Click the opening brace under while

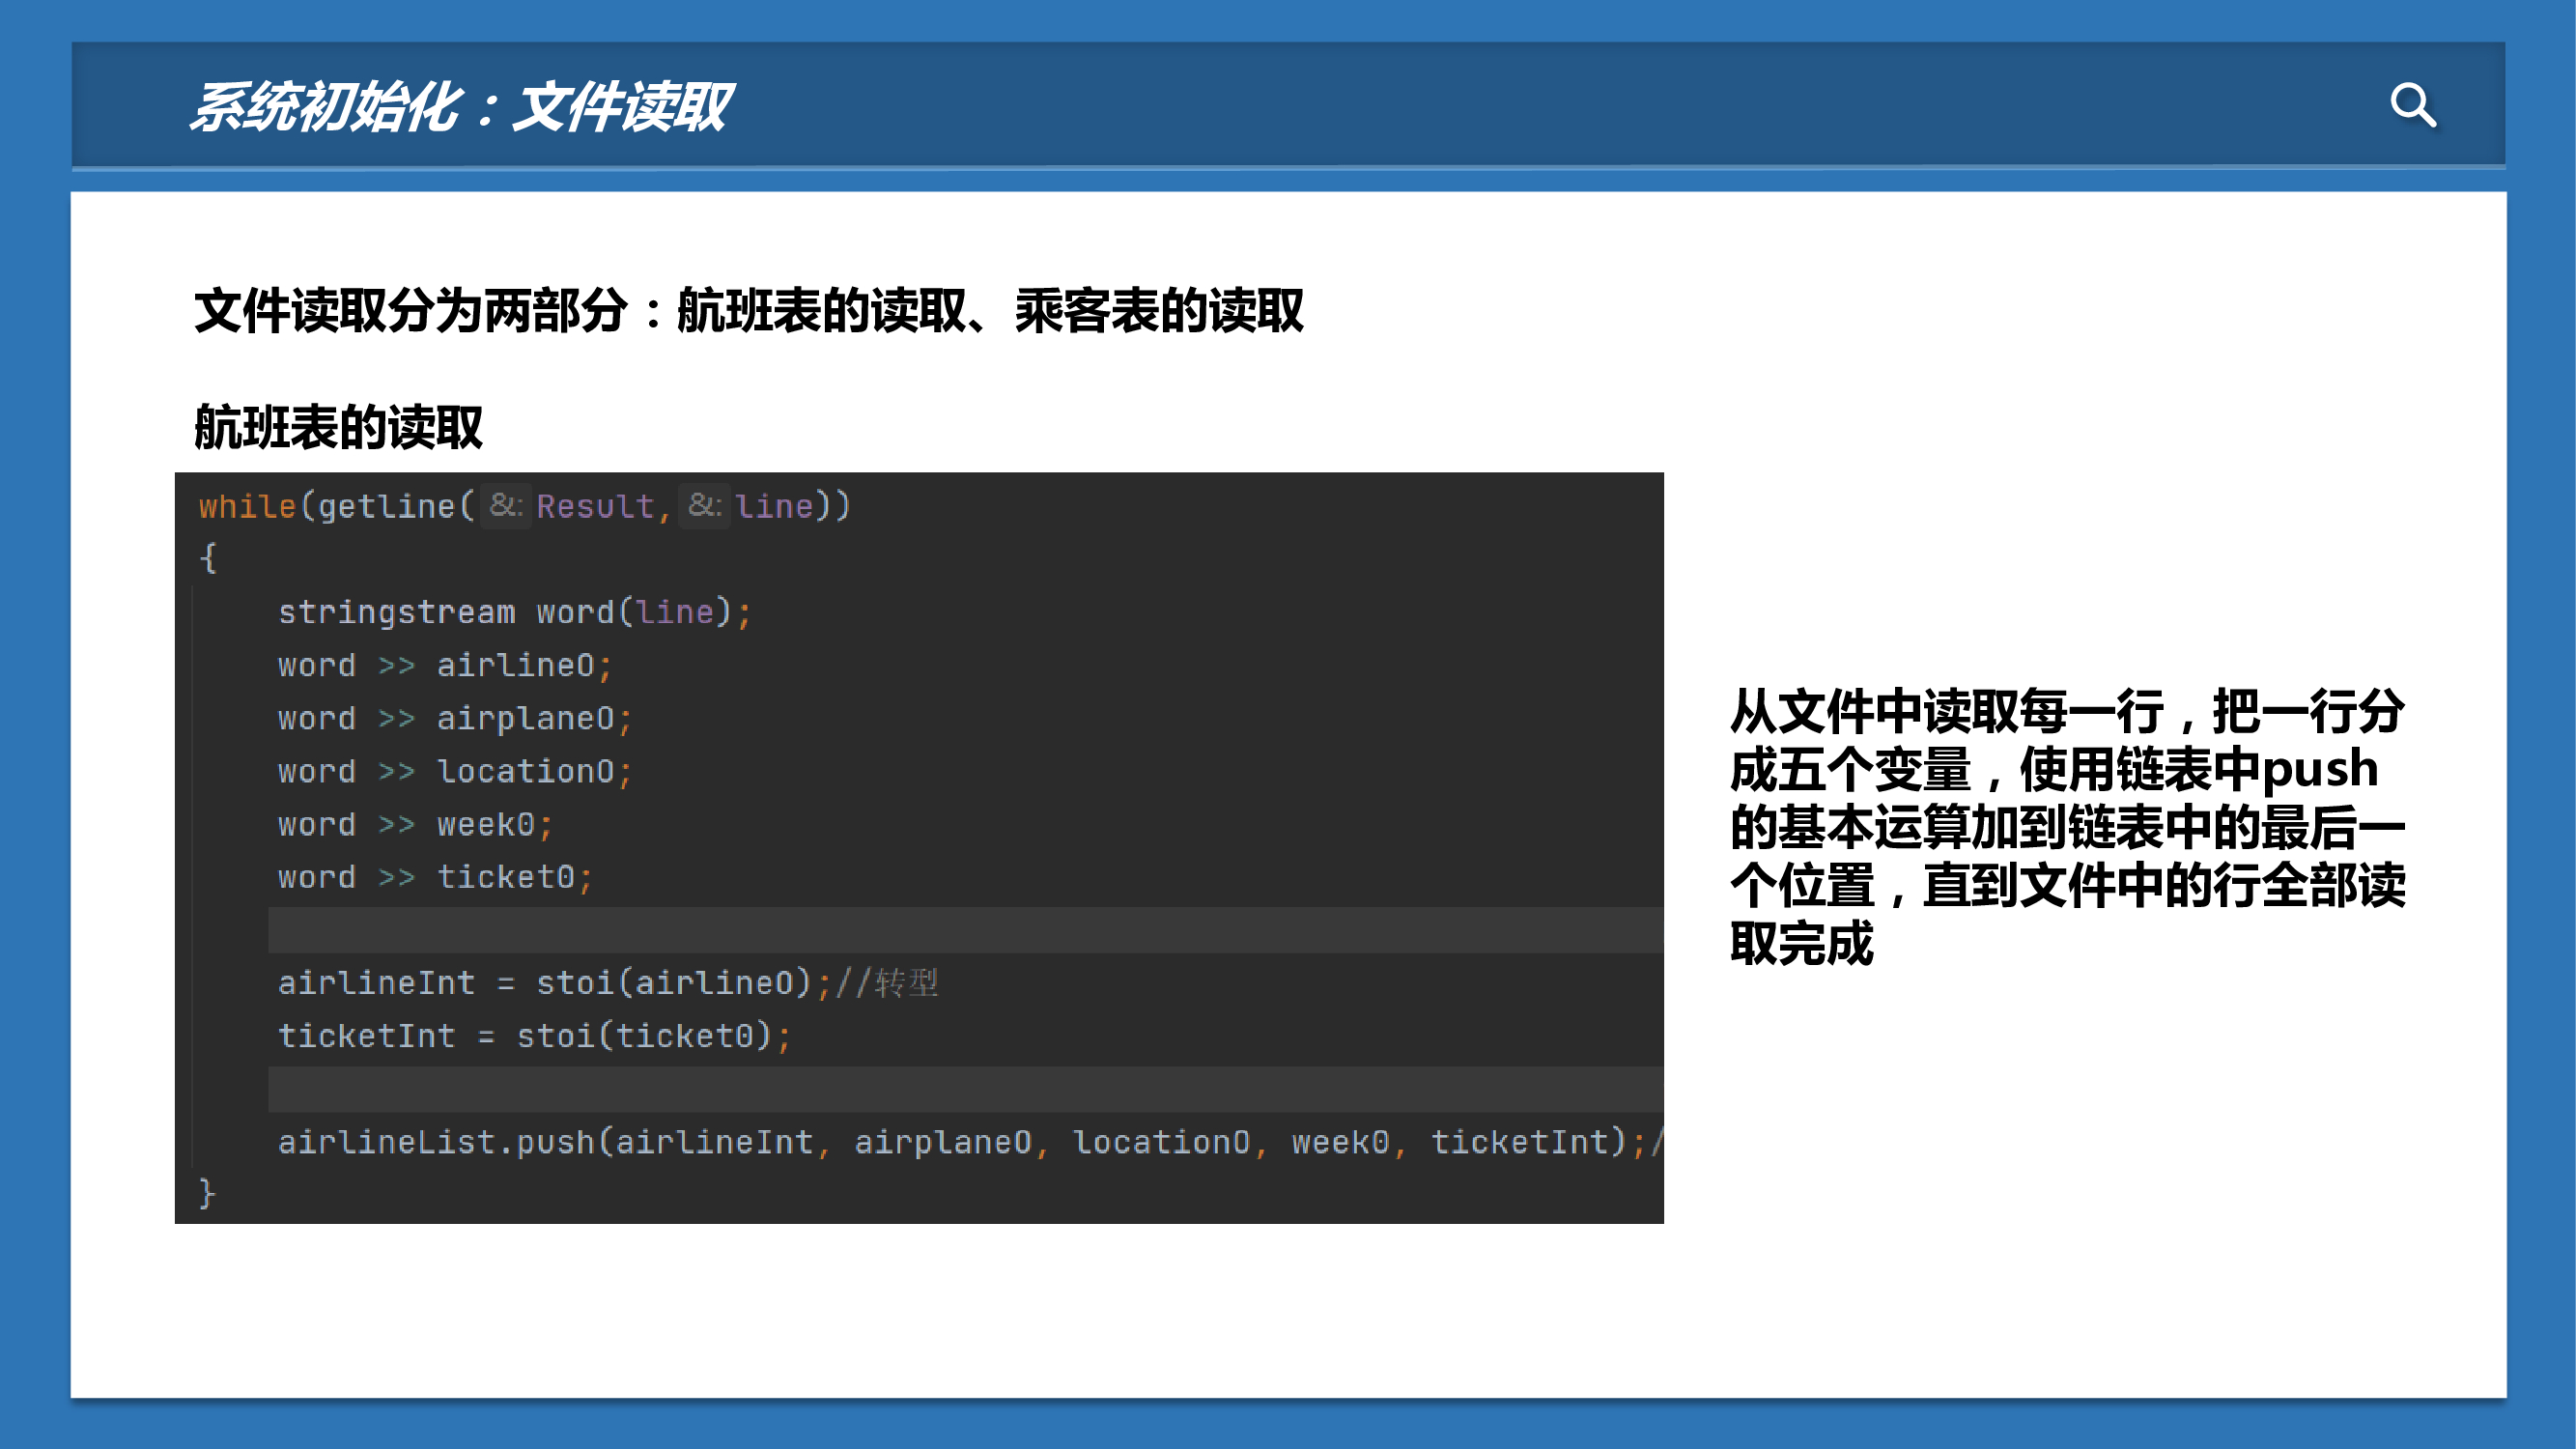point(207,558)
